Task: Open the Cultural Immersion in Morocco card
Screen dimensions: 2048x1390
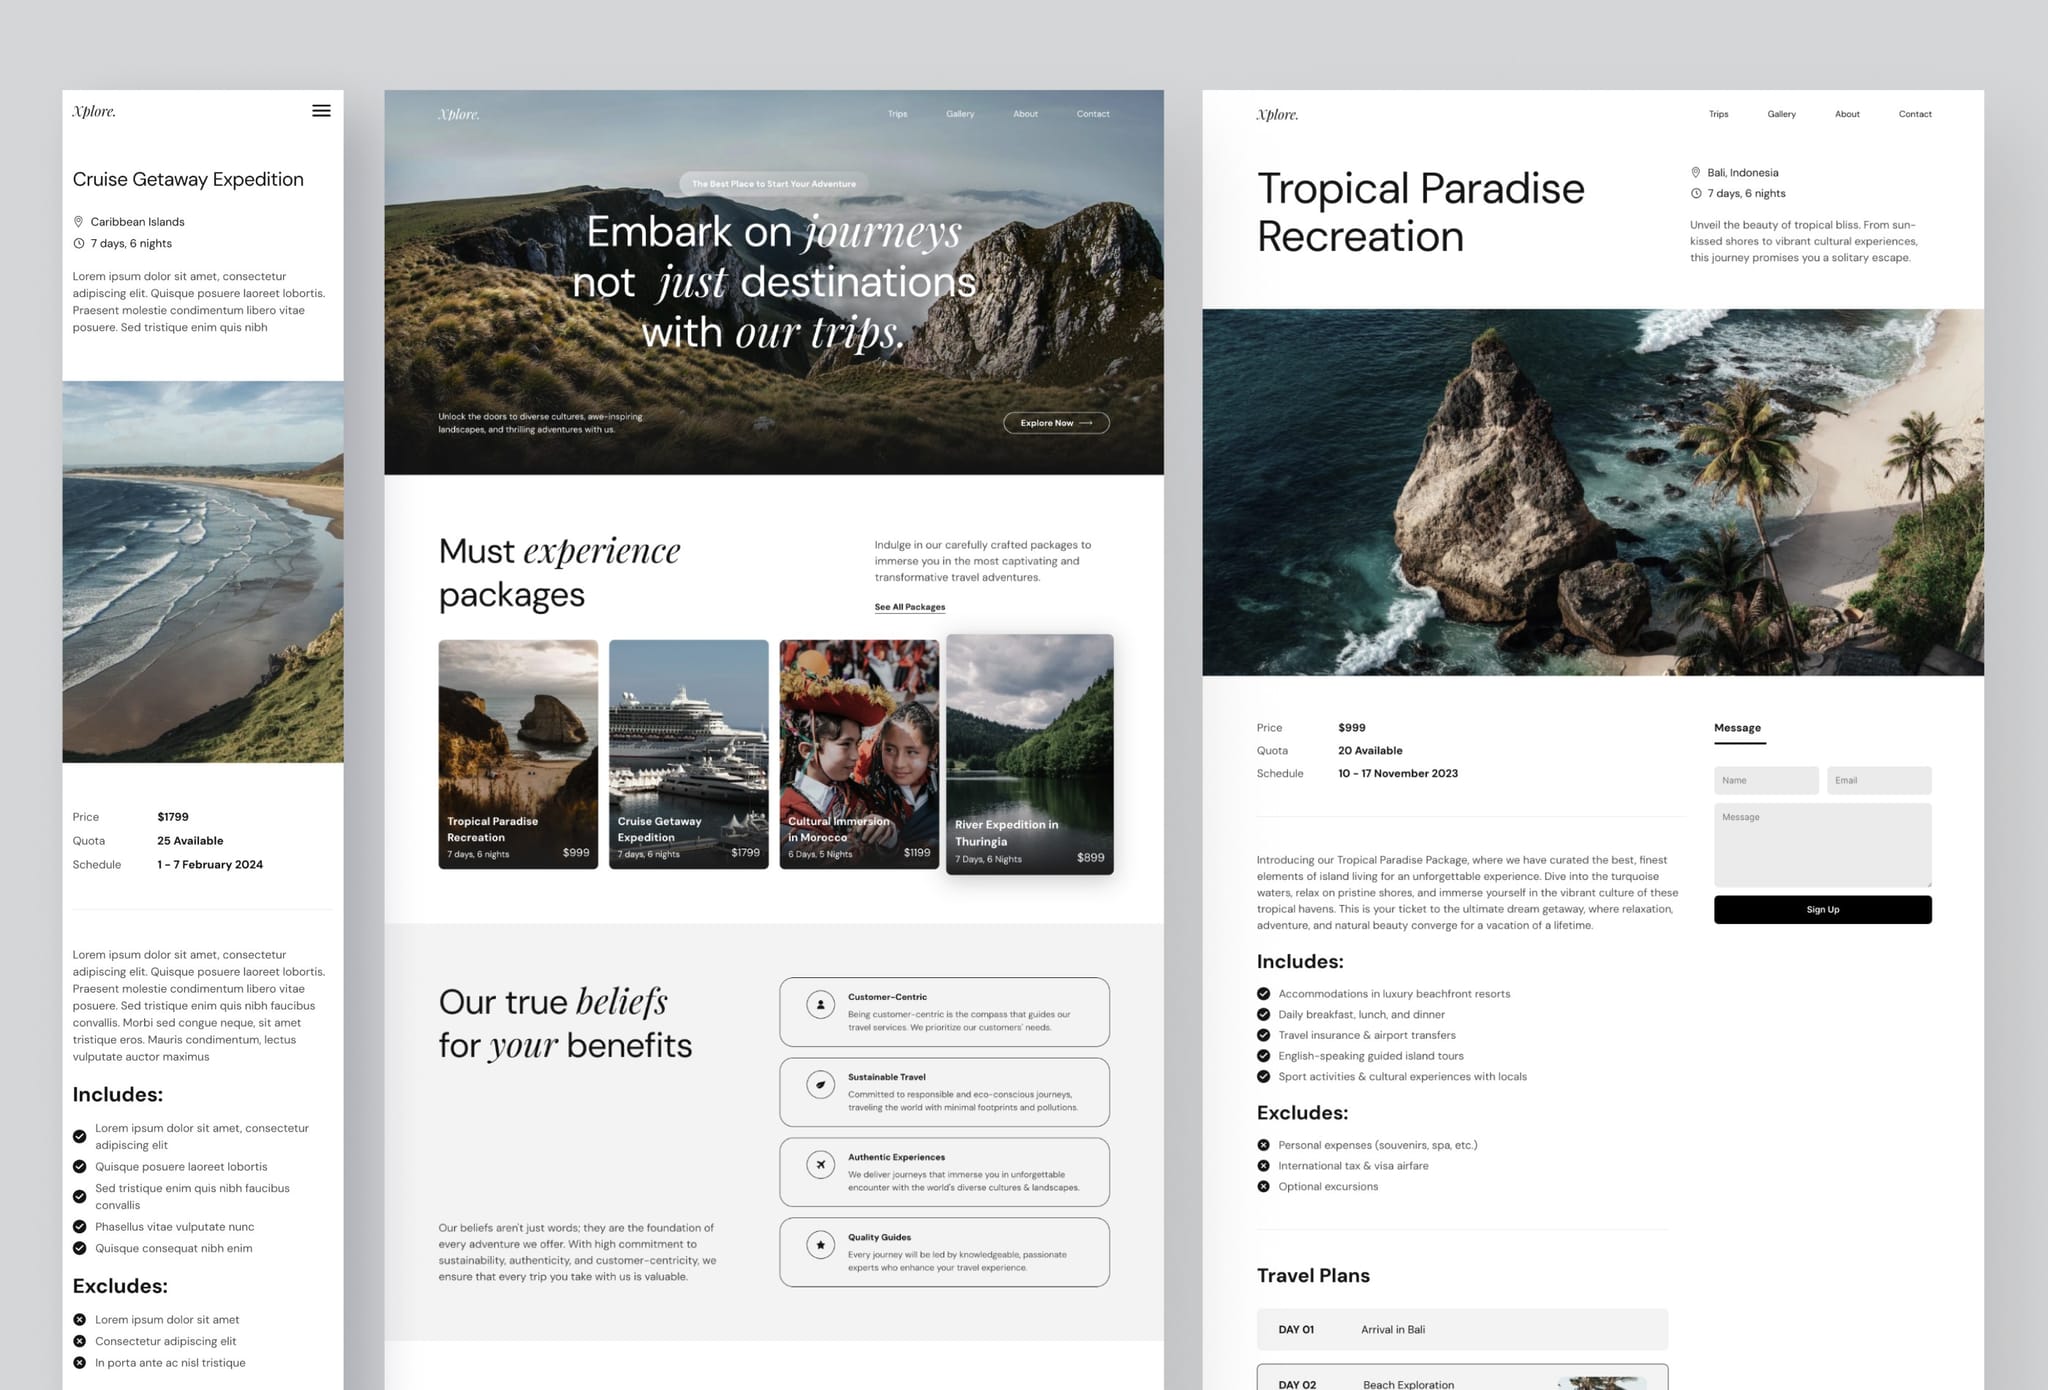Action: coord(859,754)
